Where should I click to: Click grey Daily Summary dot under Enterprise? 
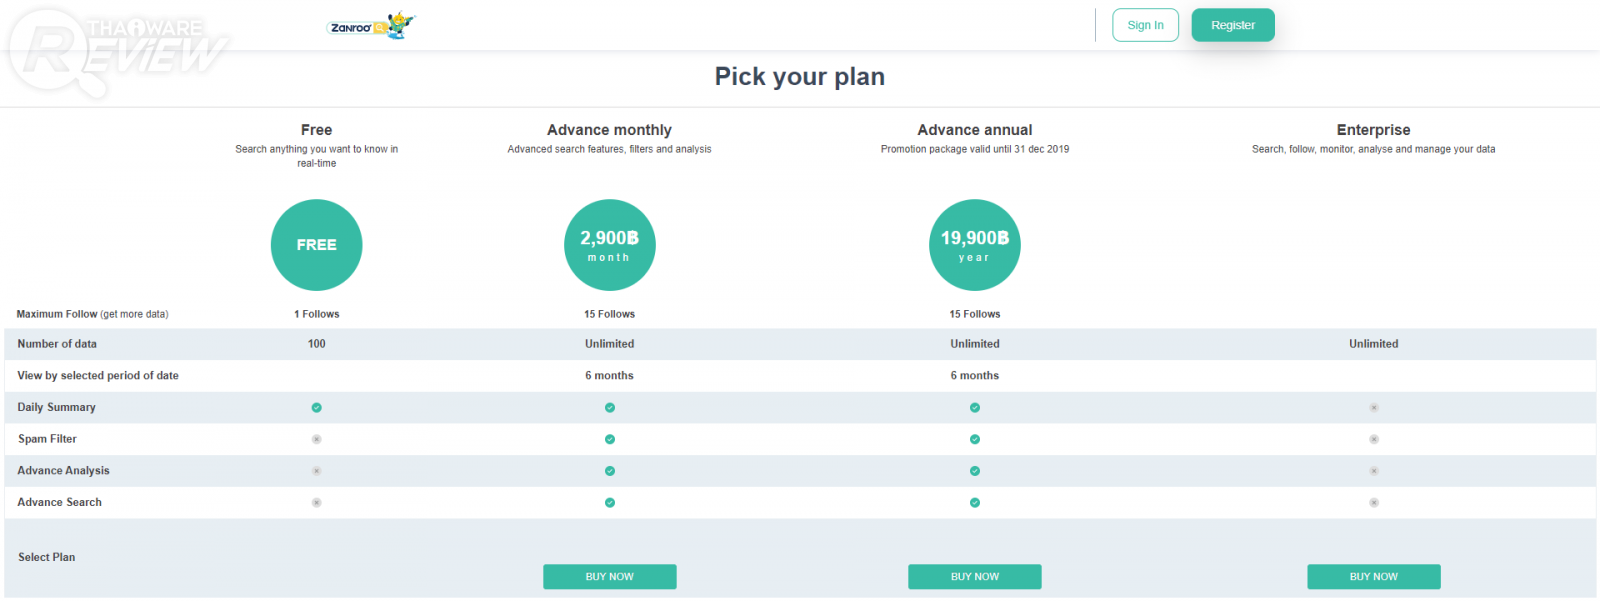1374,408
